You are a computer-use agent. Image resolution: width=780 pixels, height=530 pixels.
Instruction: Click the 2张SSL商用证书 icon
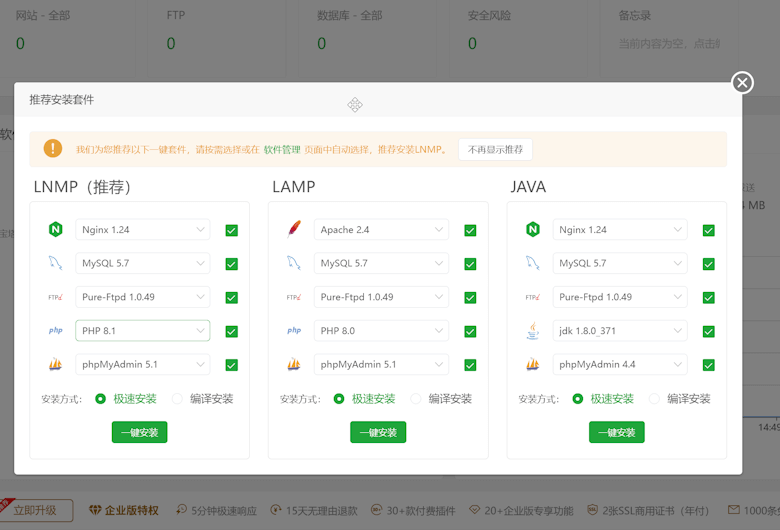pyautogui.click(x=592, y=510)
